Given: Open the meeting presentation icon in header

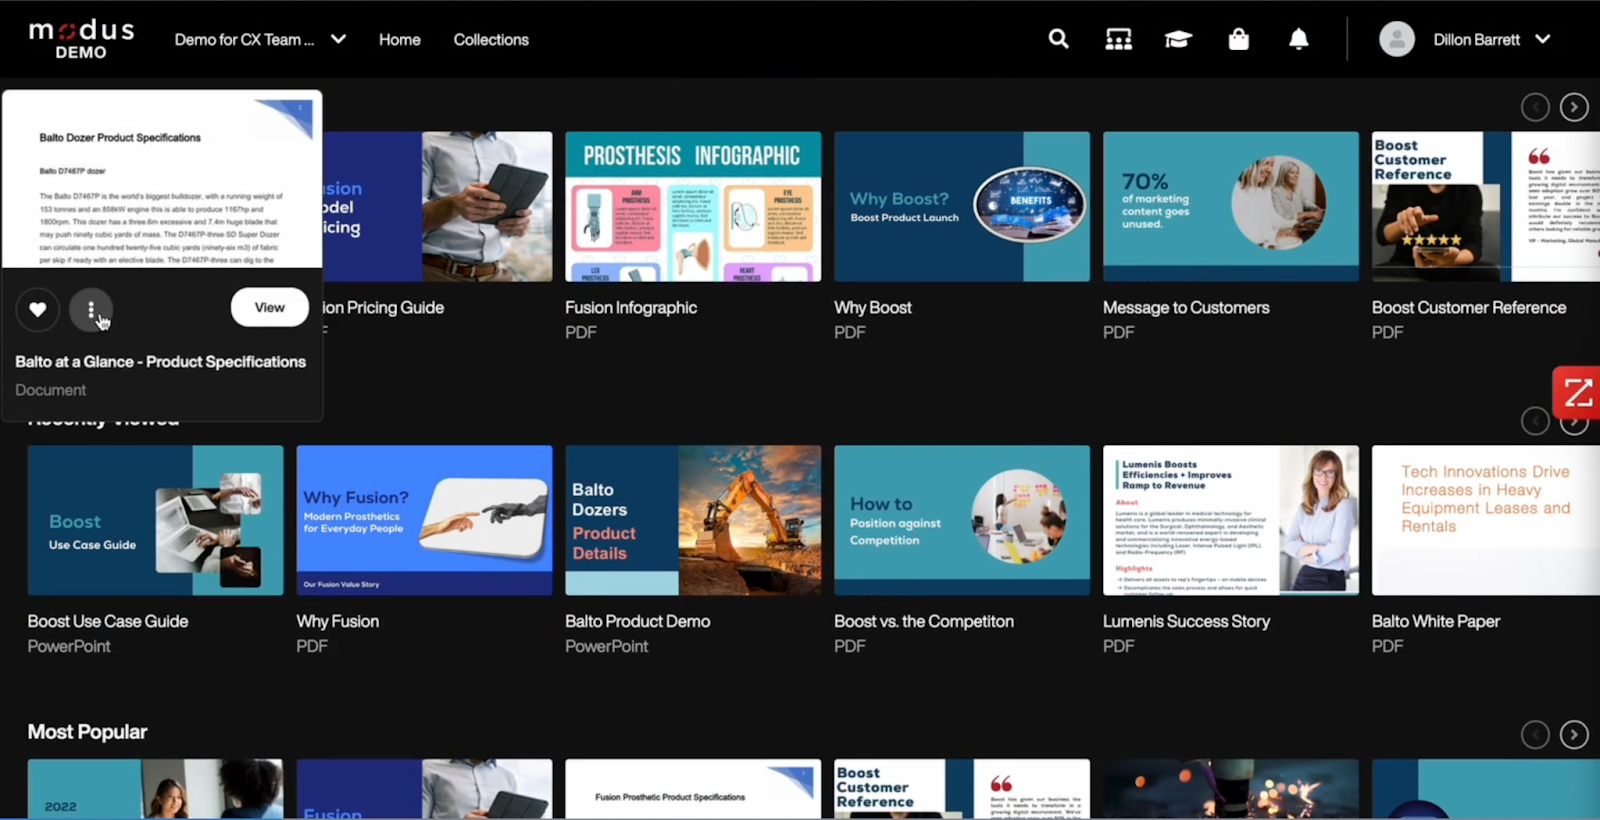Looking at the screenshot, I should (x=1118, y=39).
